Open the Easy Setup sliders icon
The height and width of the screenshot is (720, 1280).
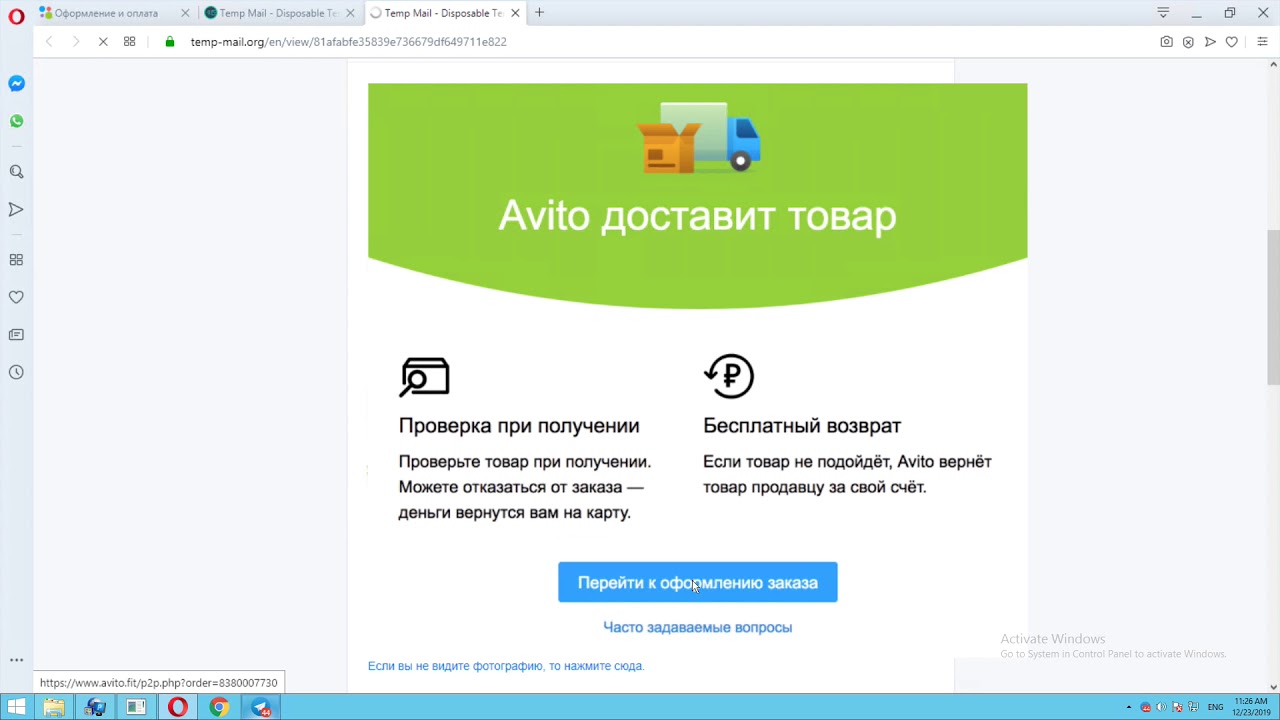1262,42
